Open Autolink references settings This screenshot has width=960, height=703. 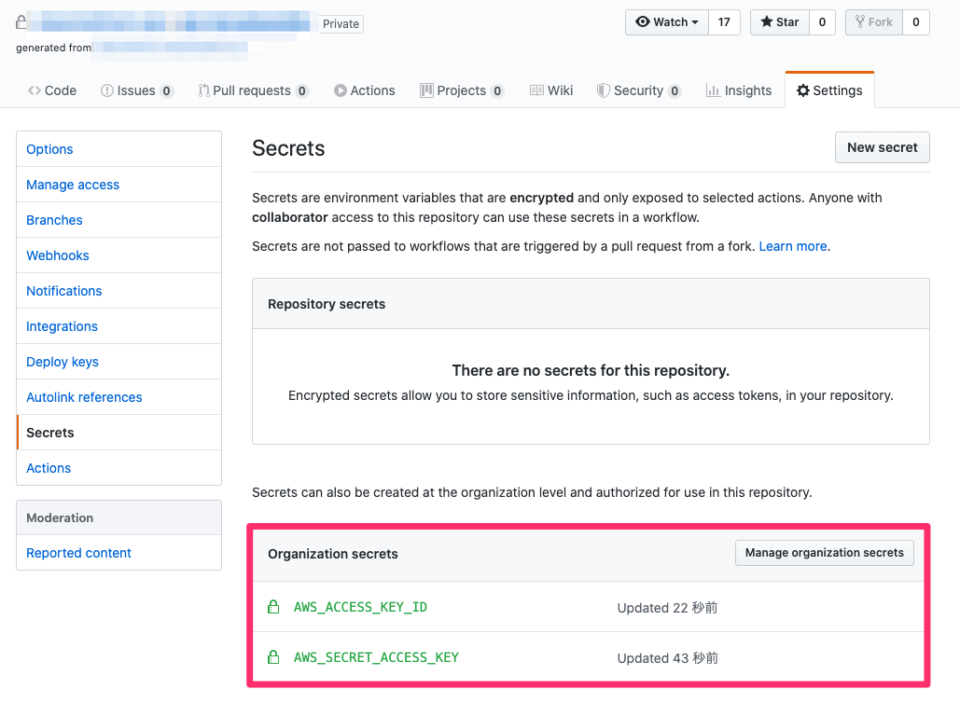(x=119, y=397)
